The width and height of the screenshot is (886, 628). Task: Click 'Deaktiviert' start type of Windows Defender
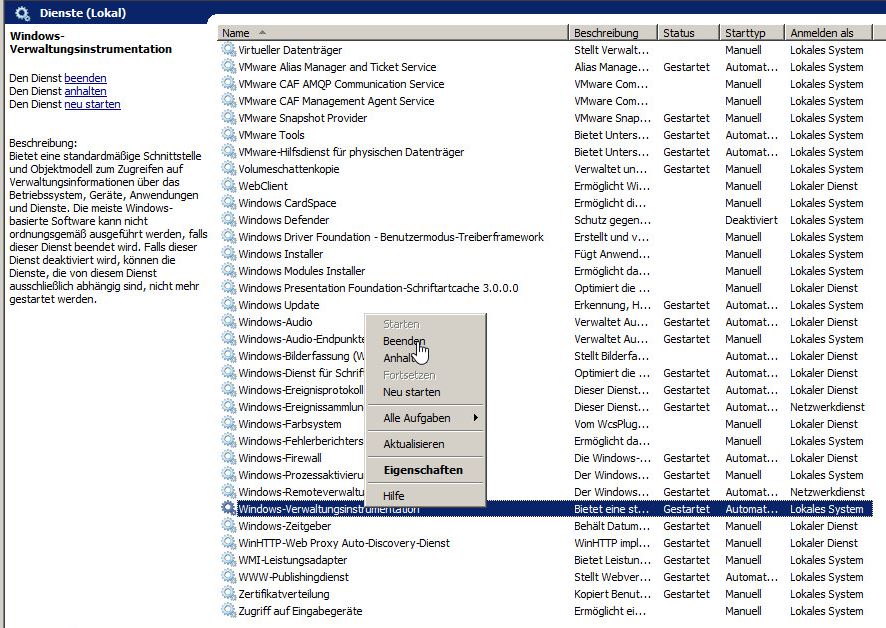751,219
